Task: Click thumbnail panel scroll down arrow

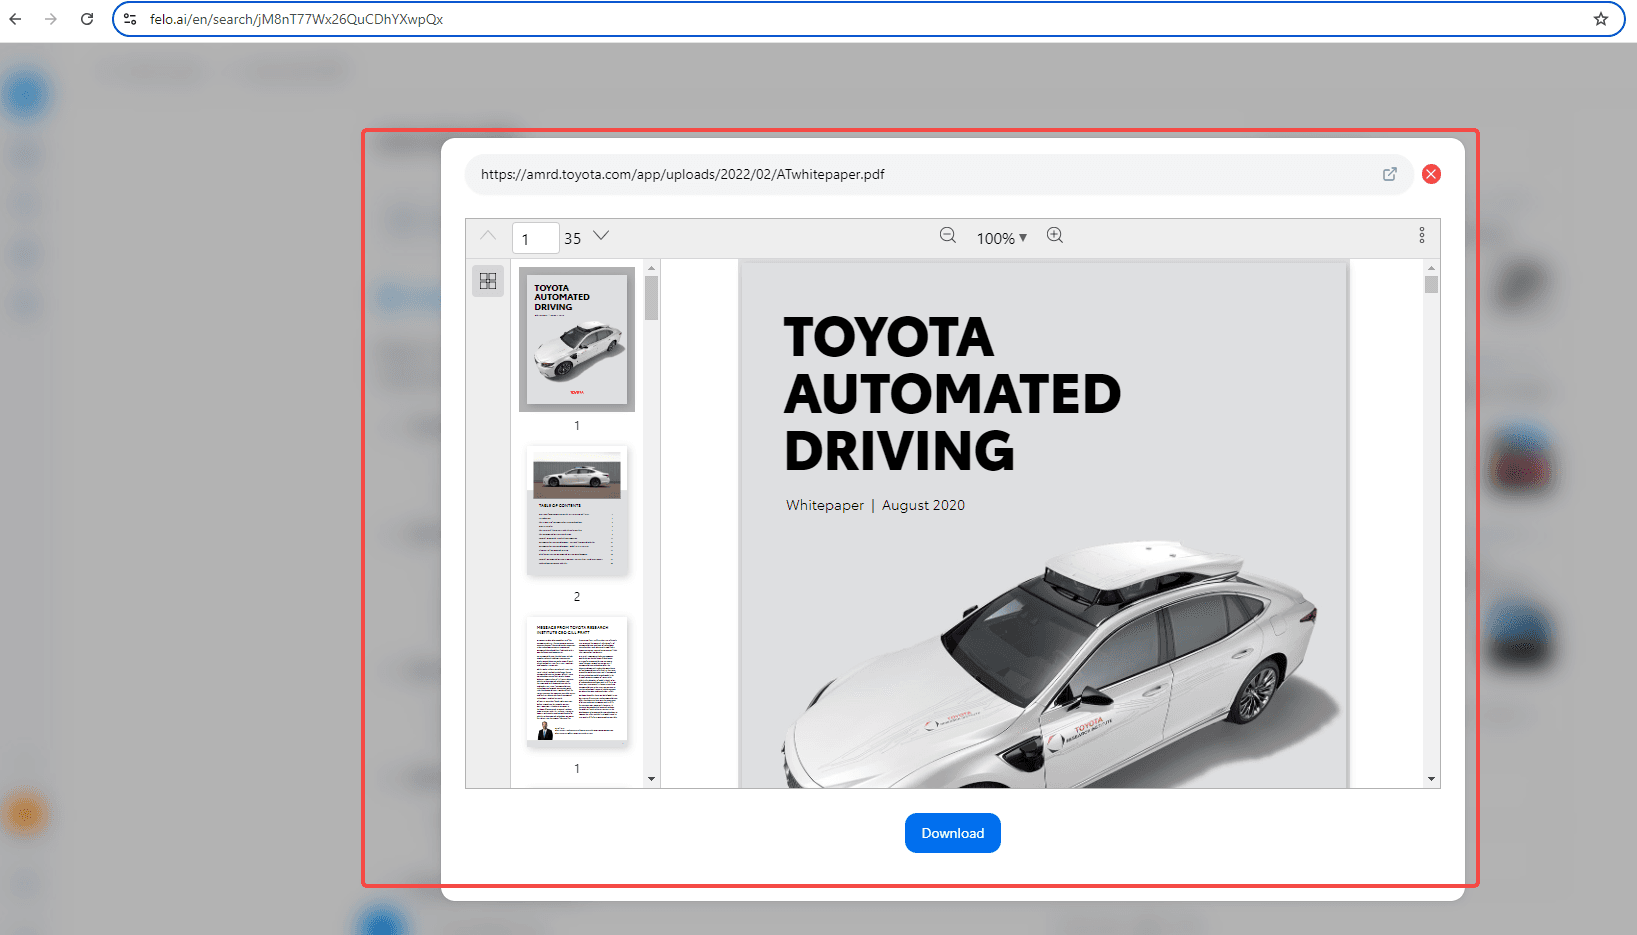Action: pos(652,779)
